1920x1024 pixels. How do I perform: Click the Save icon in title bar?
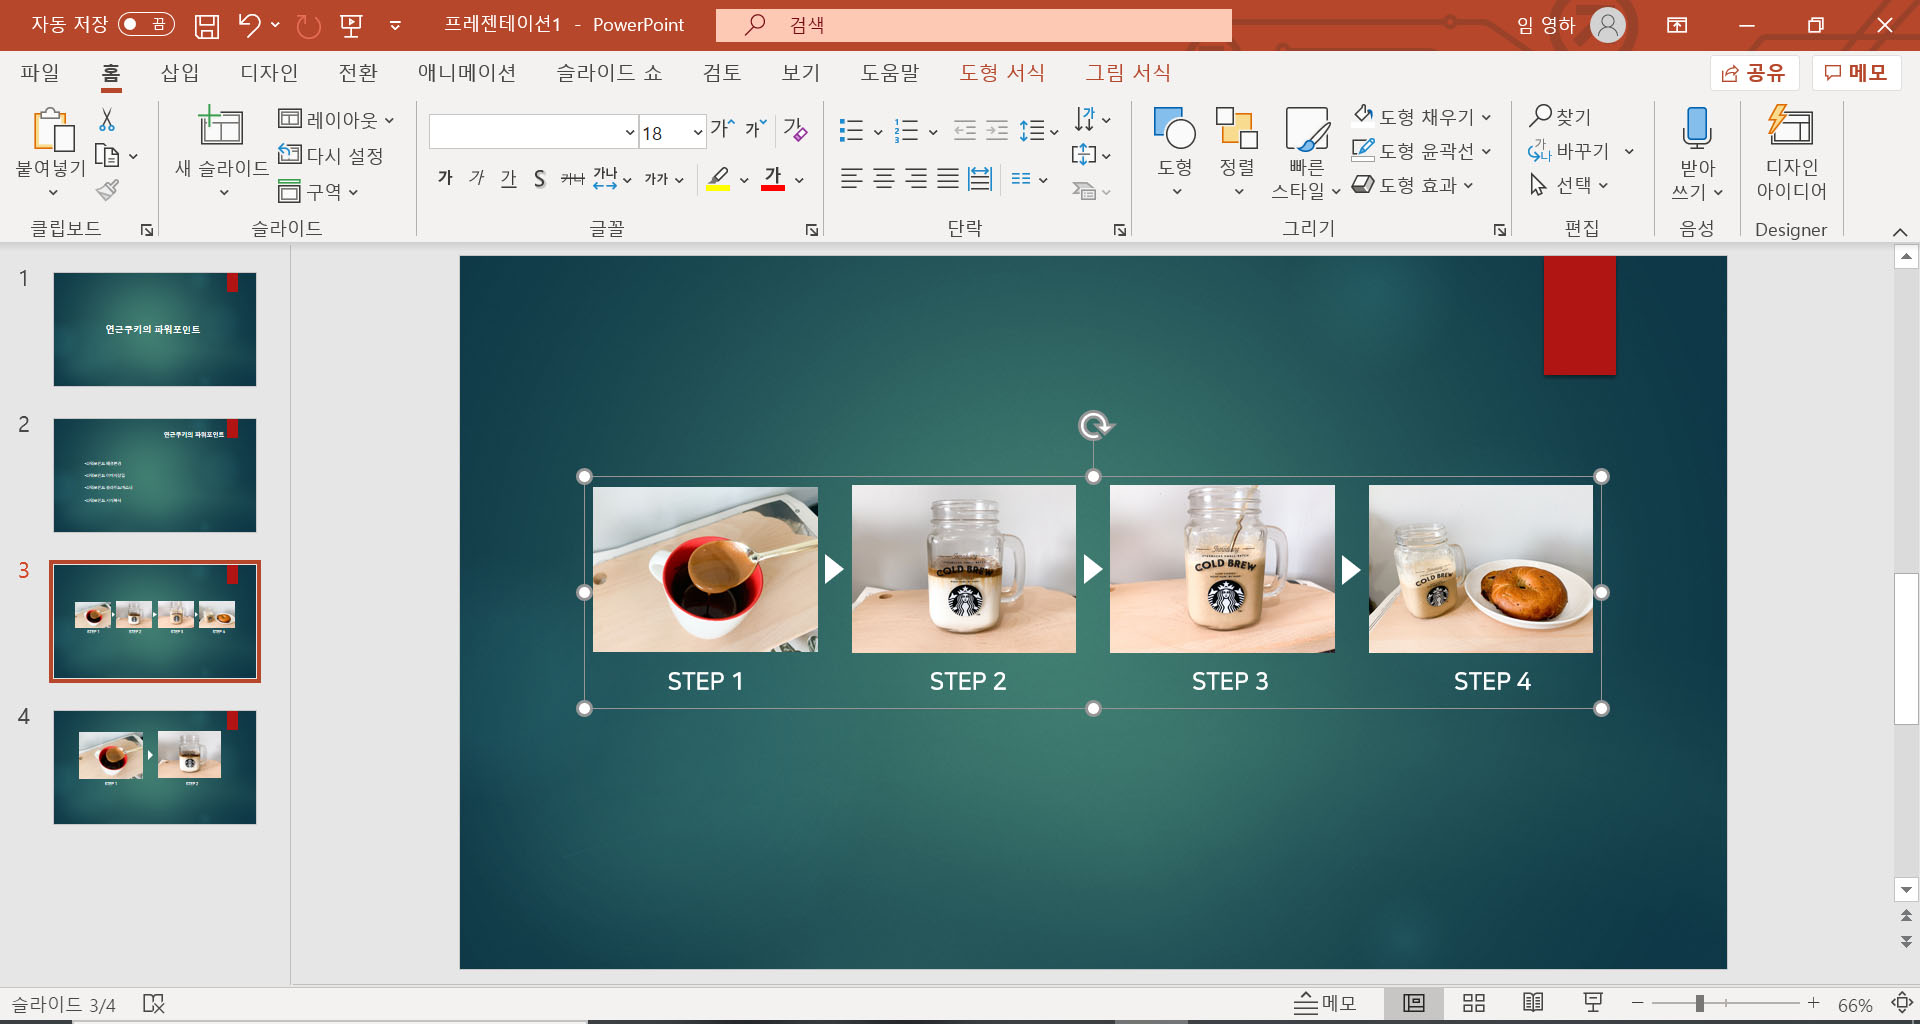click(206, 26)
